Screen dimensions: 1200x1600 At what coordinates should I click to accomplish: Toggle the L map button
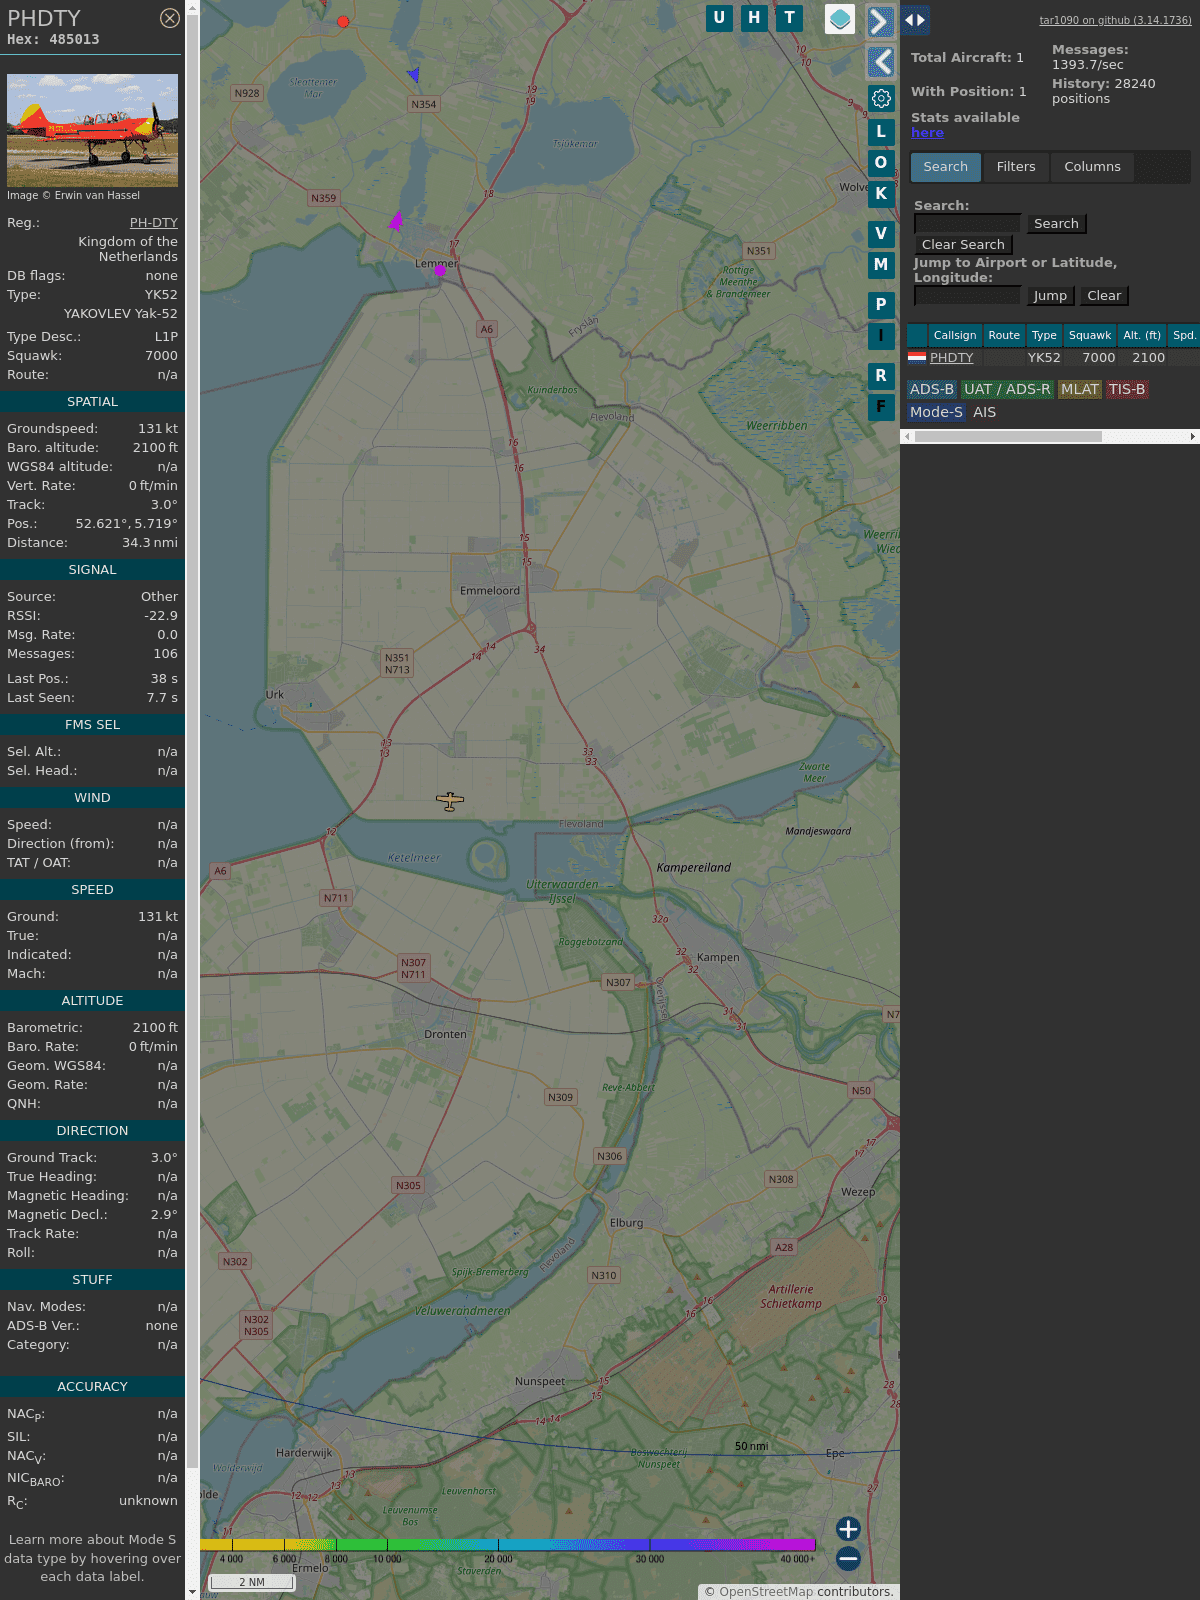[x=881, y=131]
